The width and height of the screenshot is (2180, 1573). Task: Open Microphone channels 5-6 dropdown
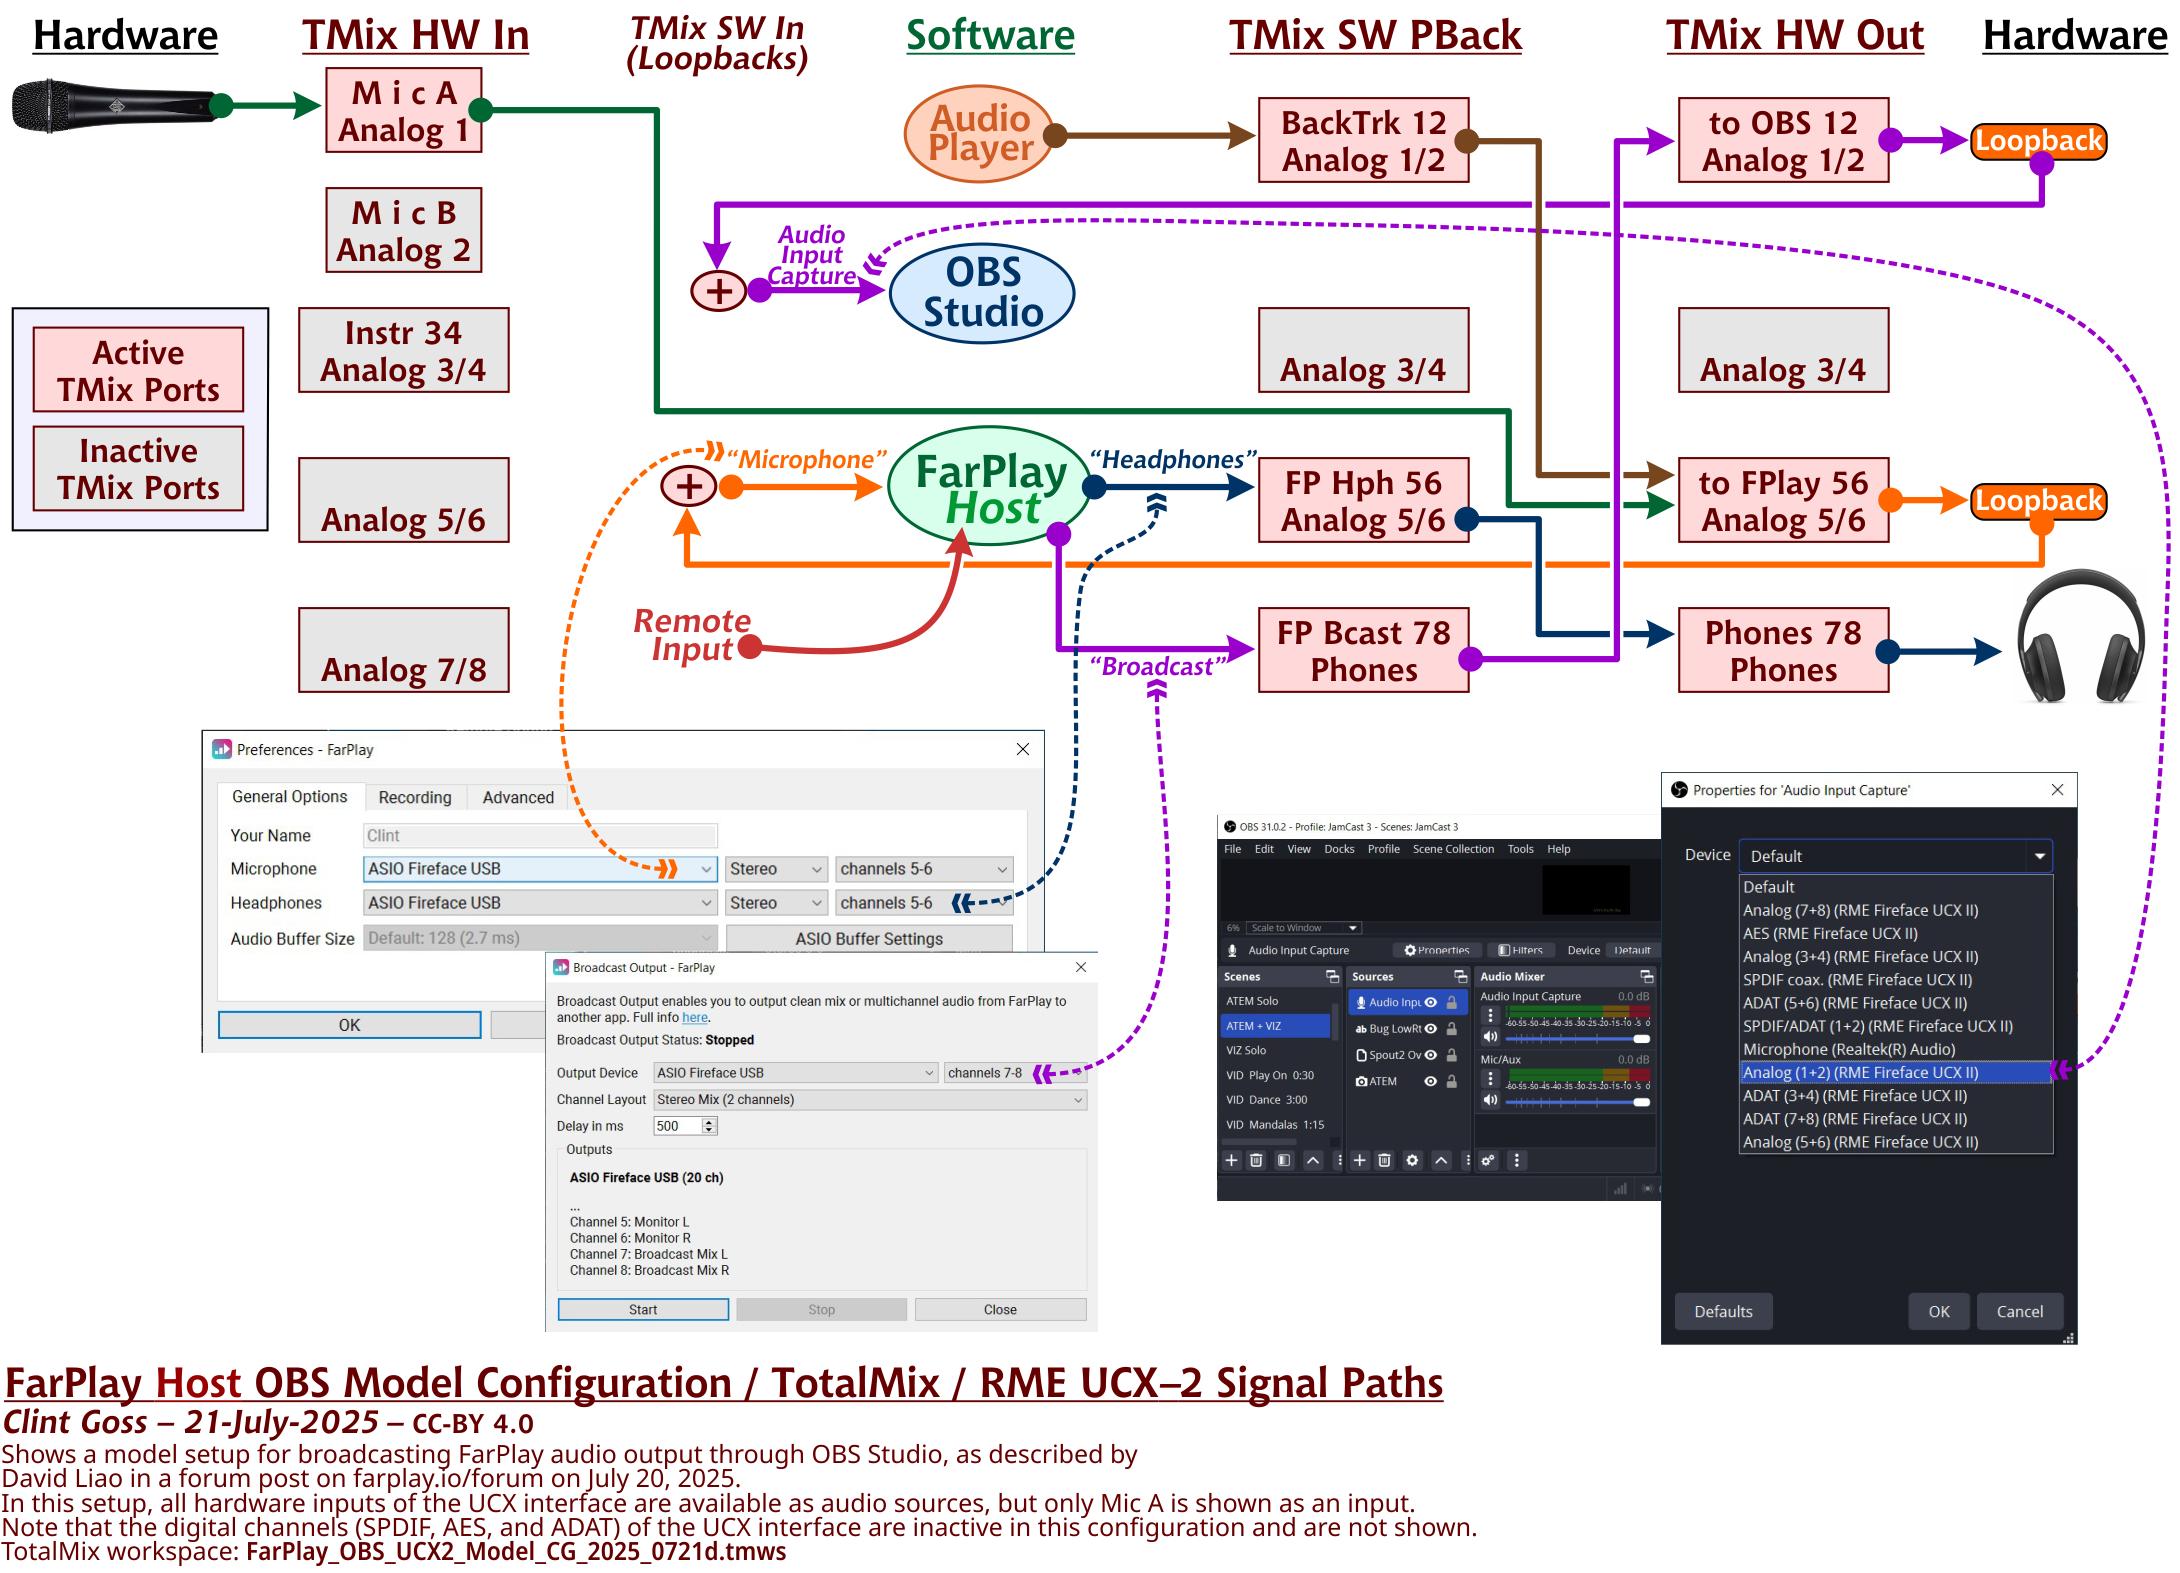click(x=924, y=870)
